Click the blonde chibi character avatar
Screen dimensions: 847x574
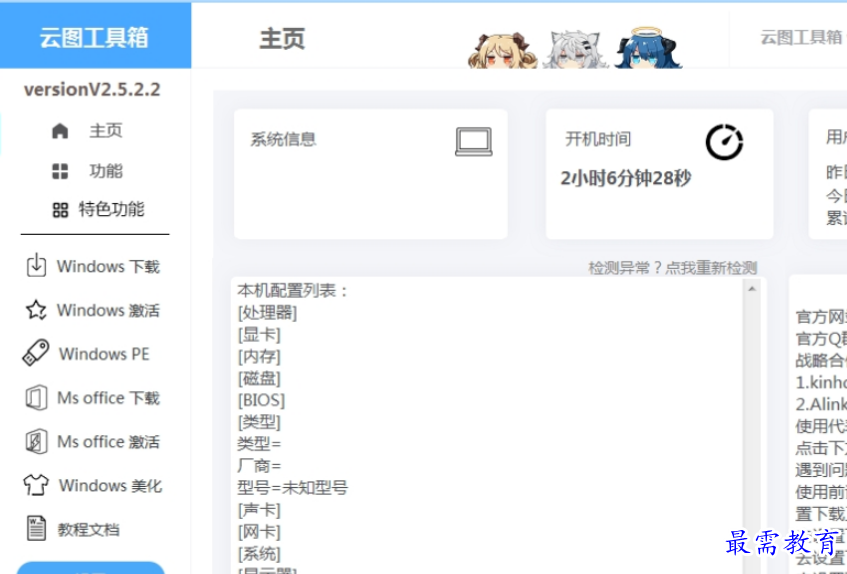tap(502, 51)
